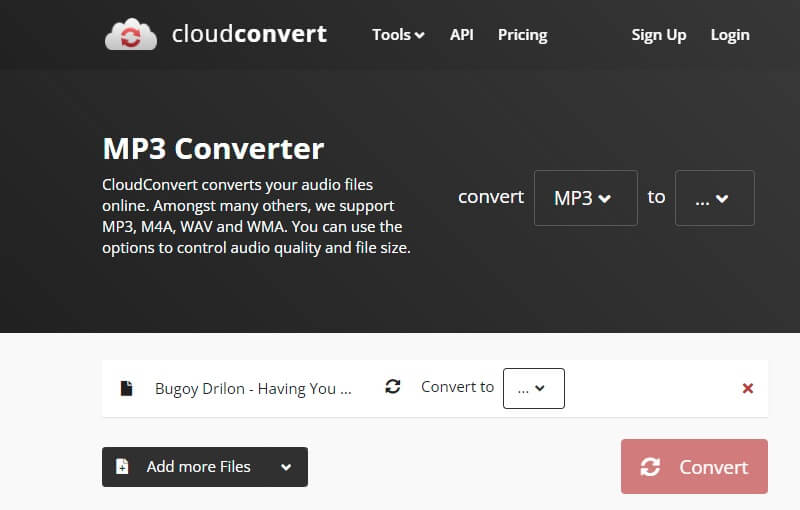The image size is (800, 510).
Task: Click the MP3 Converter heading
Action: coord(213,148)
